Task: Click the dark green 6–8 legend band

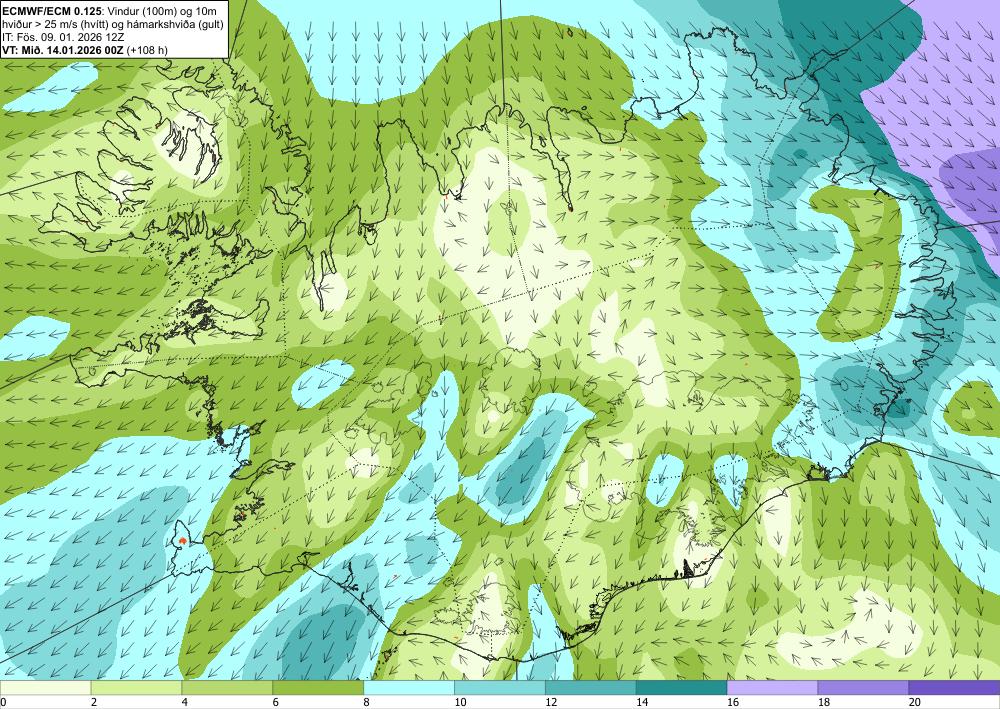Action: coord(318,687)
